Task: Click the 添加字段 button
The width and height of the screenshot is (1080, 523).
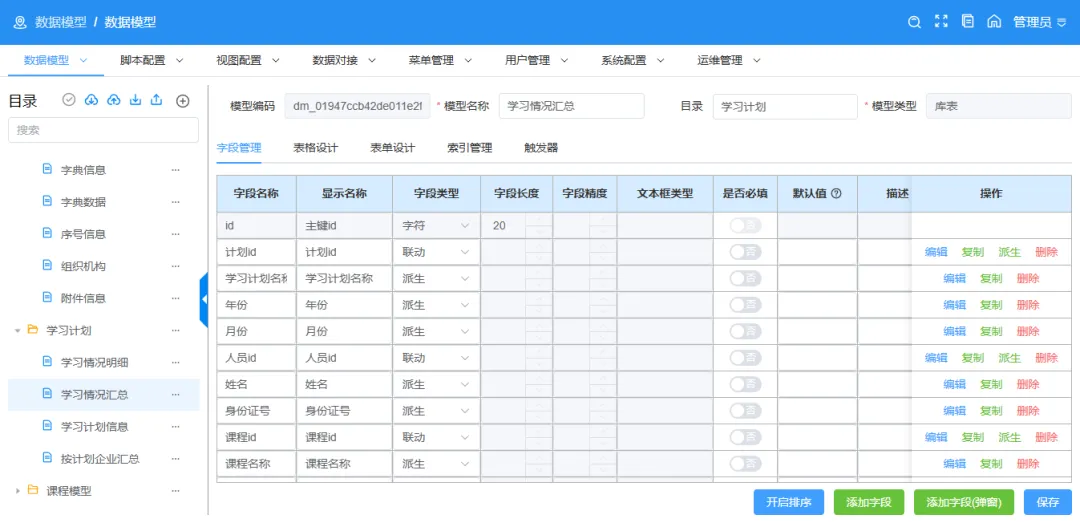Action: (869, 502)
